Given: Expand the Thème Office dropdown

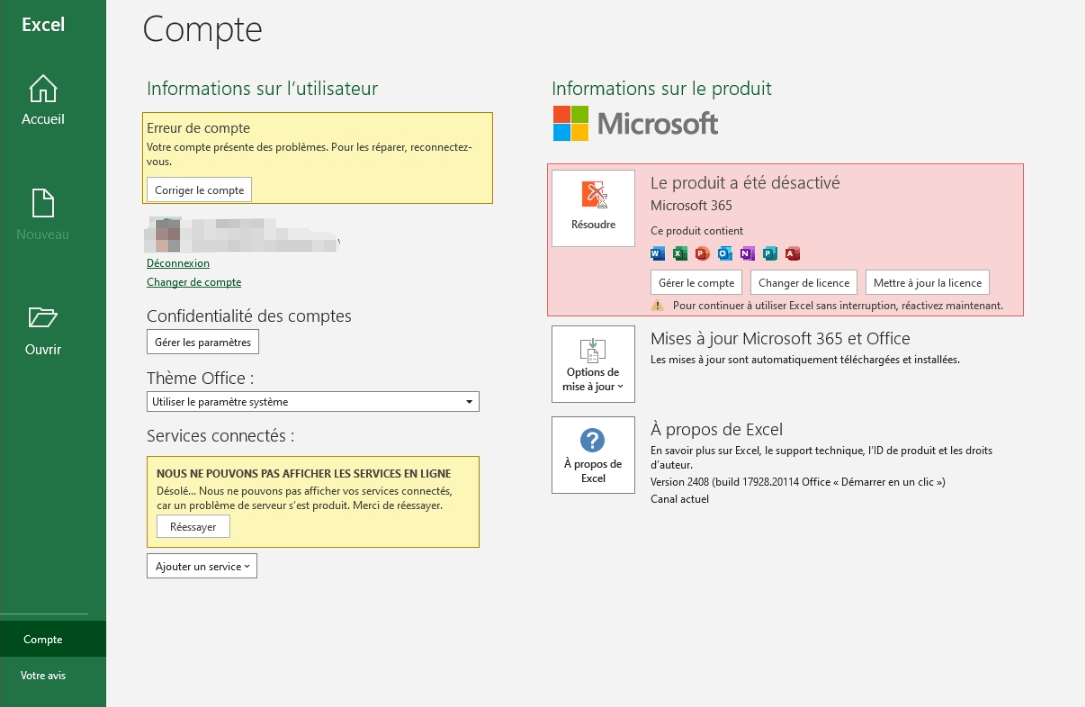Looking at the screenshot, I should click(313, 402).
